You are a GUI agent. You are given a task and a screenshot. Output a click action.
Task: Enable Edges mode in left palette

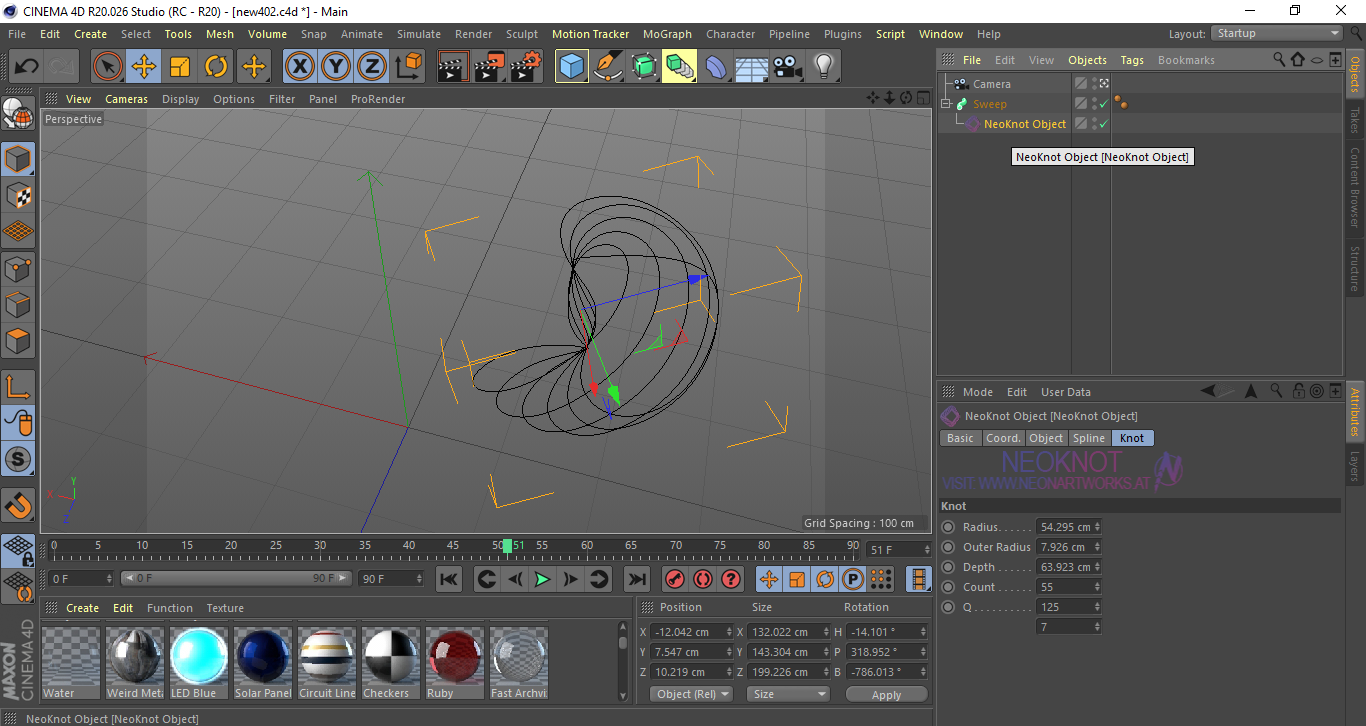click(18, 304)
